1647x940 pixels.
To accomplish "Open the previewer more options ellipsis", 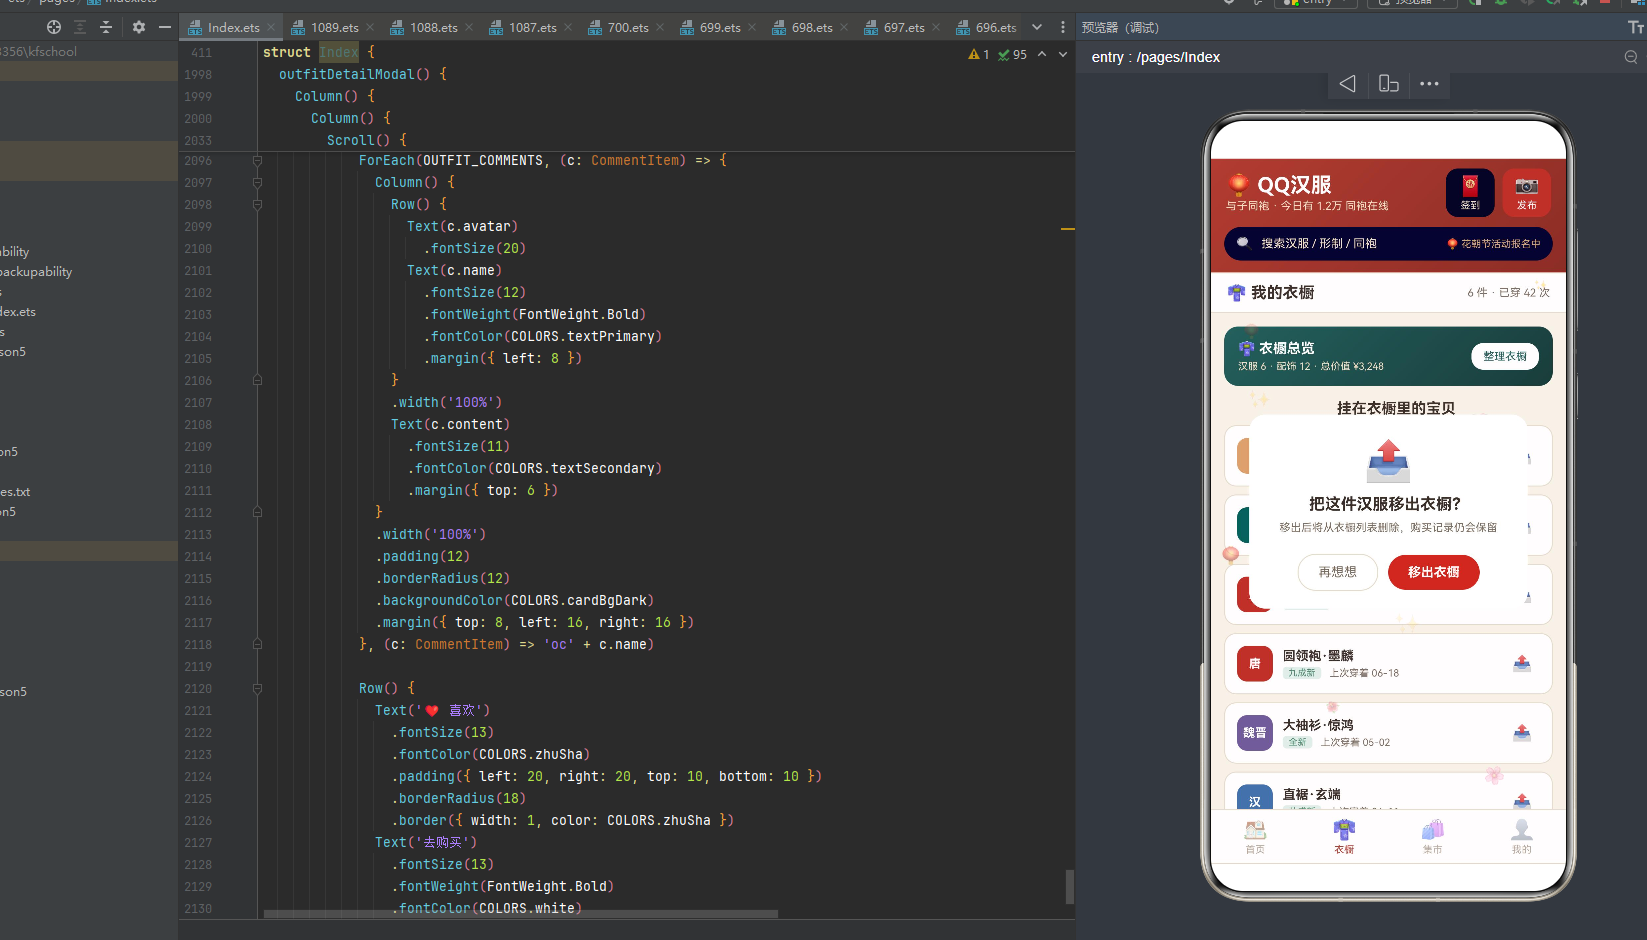I will (x=1429, y=84).
